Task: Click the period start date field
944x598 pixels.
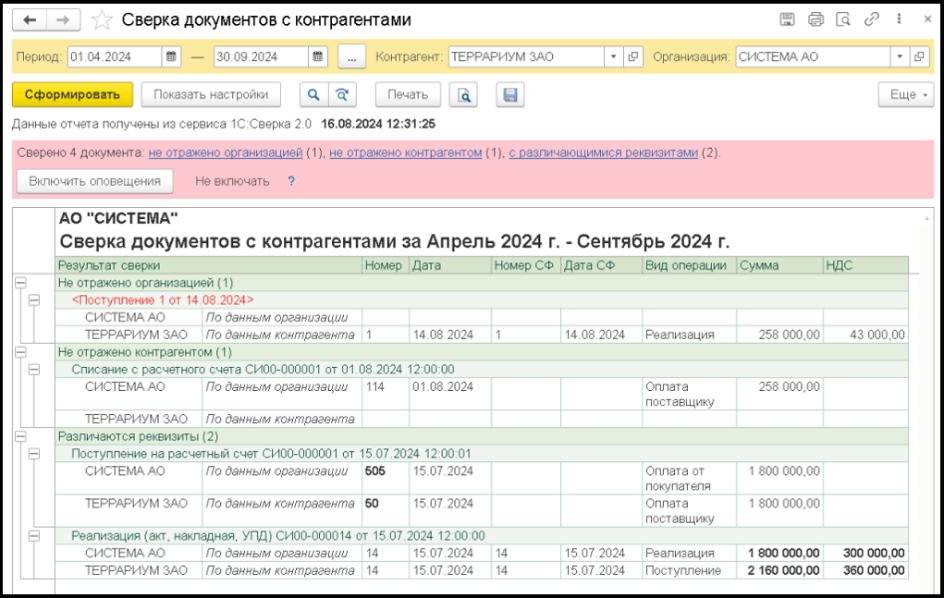Action: point(114,57)
